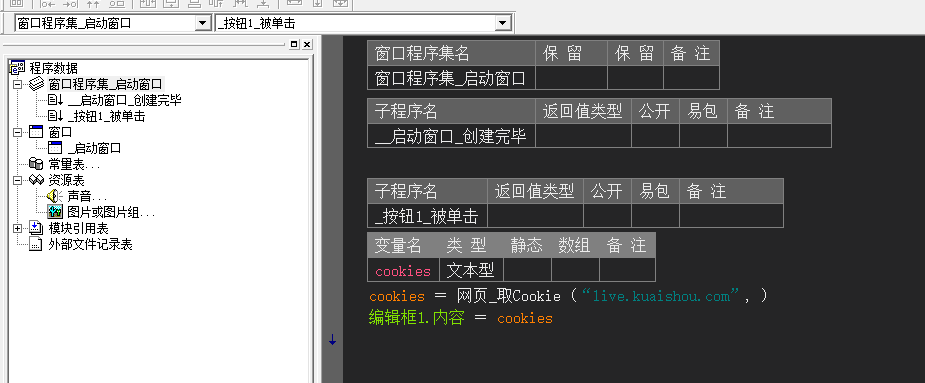Click 编辑框1.内容 in the code line
This screenshot has width=925, height=383.
tap(416, 317)
